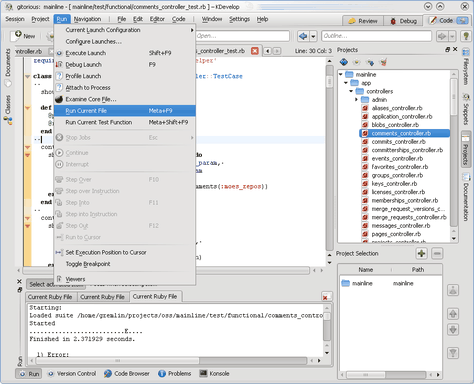Select the third Current Ruby File tab

click(x=155, y=296)
